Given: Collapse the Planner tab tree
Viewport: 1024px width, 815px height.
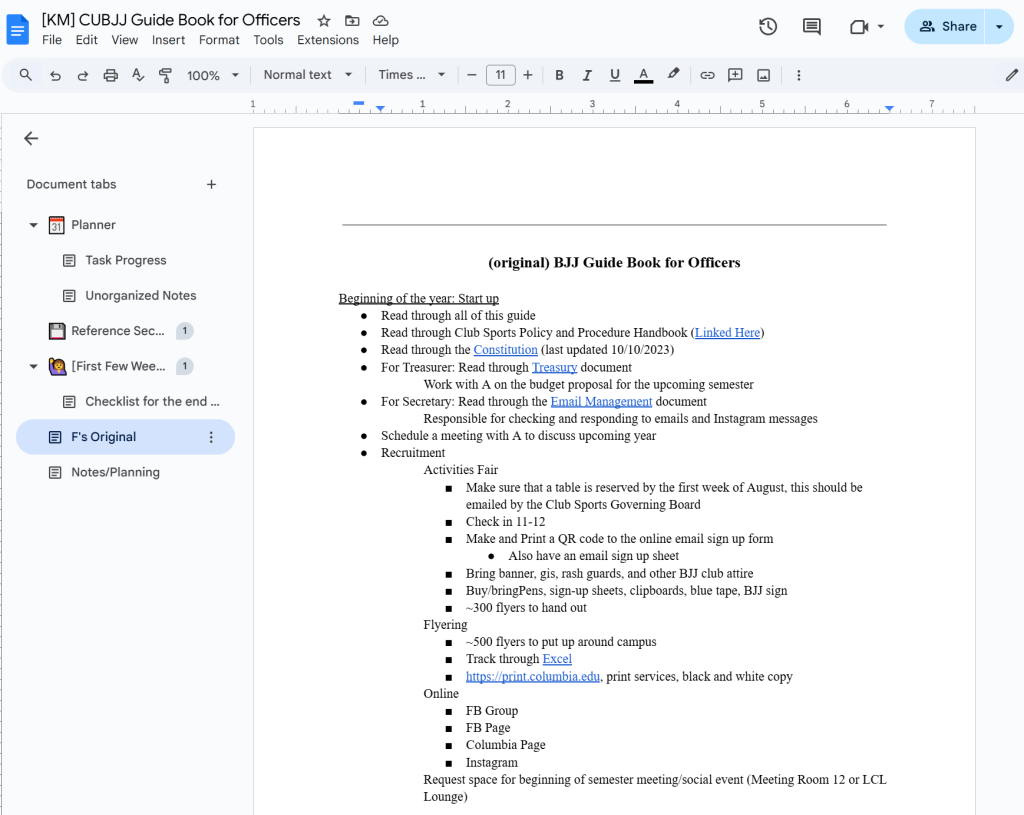Looking at the screenshot, I should coord(33,225).
